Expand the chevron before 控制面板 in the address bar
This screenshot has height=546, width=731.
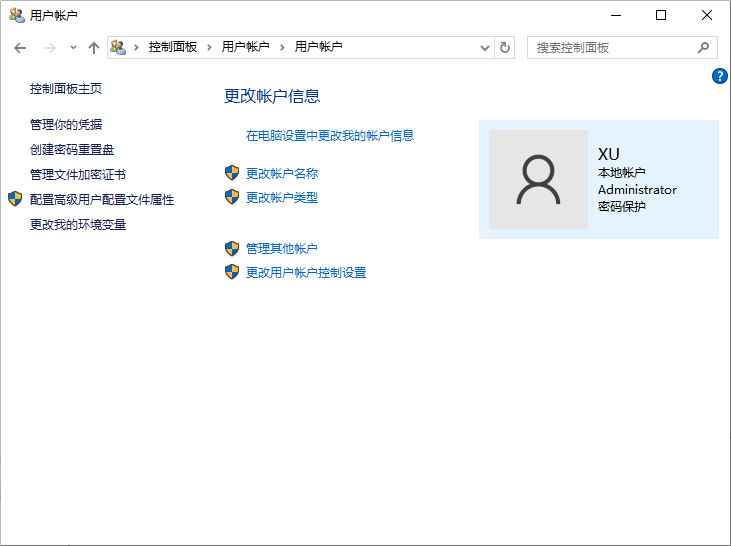[x=137, y=47]
